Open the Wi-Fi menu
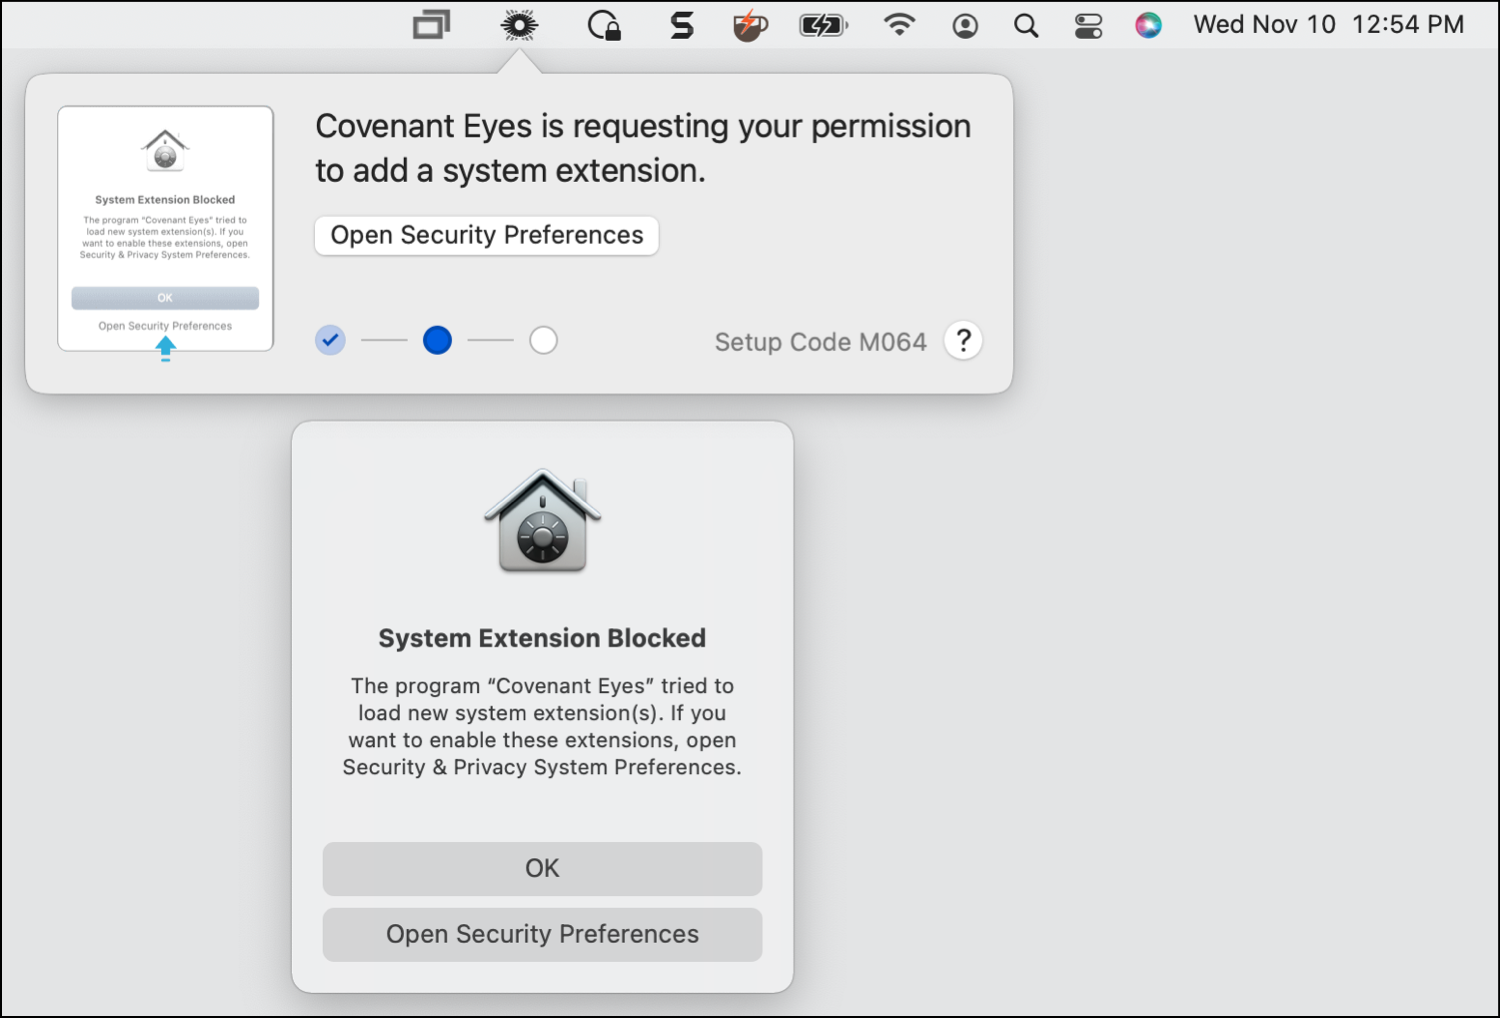Viewport: 1500px width, 1018px height. pos(900,25)
